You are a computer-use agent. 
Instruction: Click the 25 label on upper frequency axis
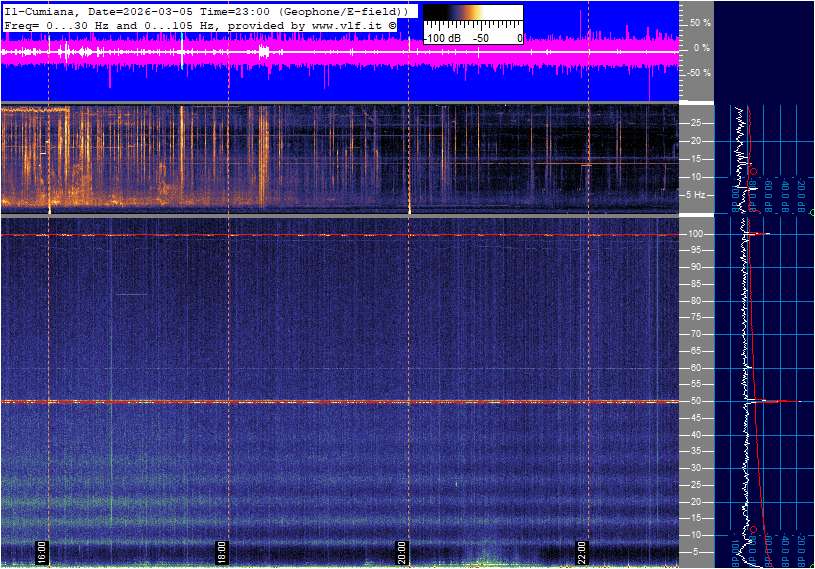click(x=695, y=123)
